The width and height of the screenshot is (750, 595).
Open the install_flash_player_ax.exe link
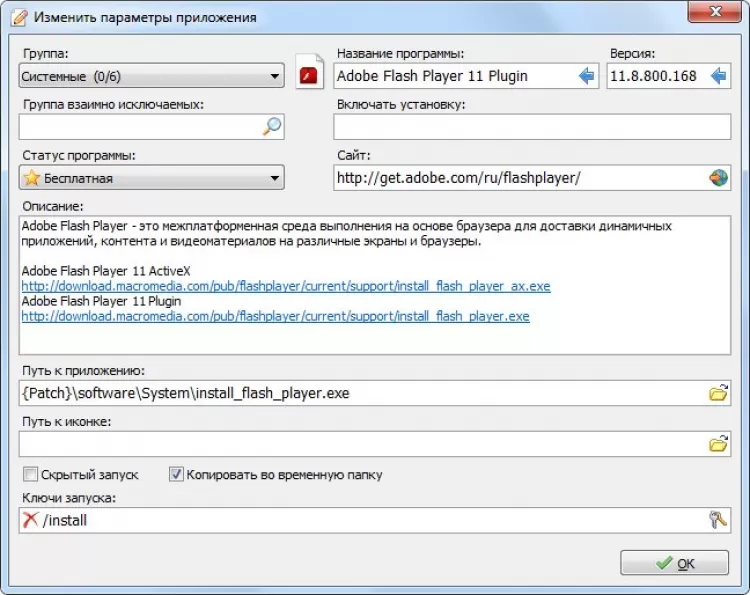pos(286,286)
